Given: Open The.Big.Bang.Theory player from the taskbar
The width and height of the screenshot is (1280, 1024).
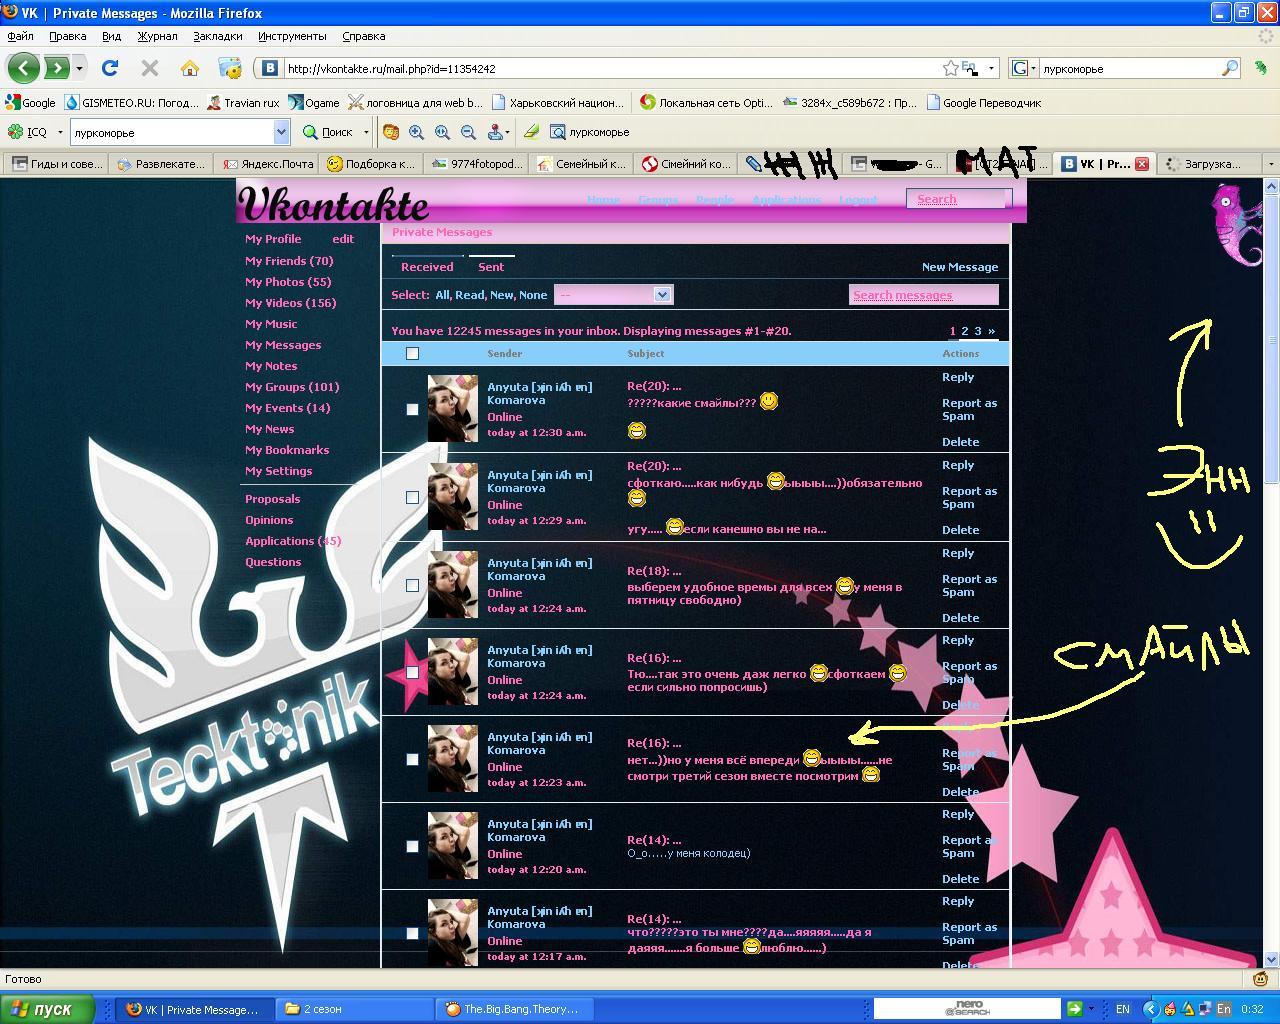Looking at the screenshot, I should pyautogui.click(x=517, y=1009).
